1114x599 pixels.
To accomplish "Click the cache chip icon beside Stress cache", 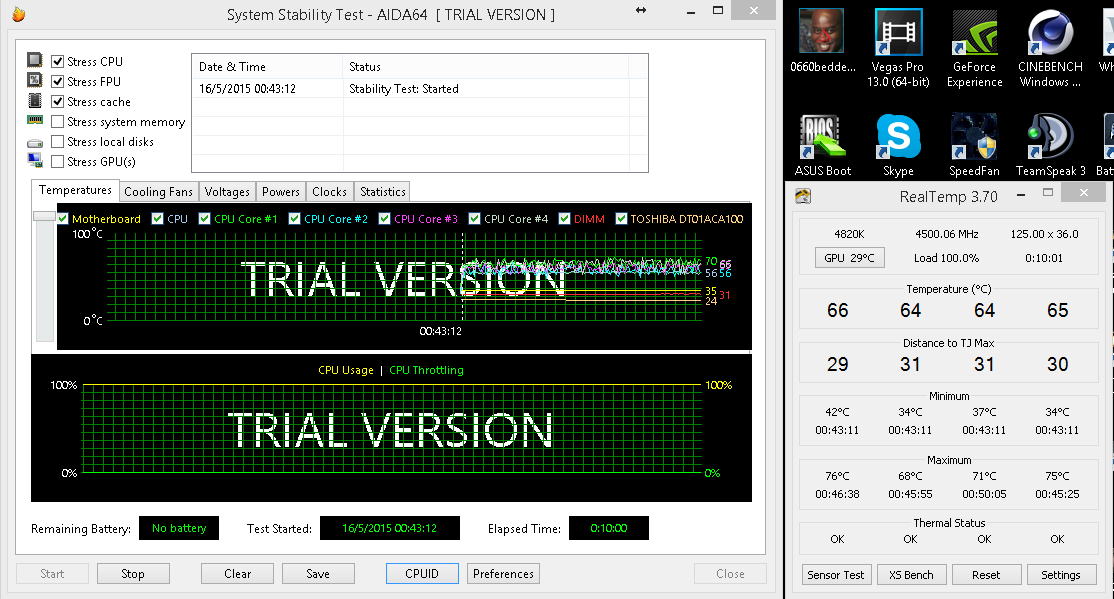I will coord(35,101).
